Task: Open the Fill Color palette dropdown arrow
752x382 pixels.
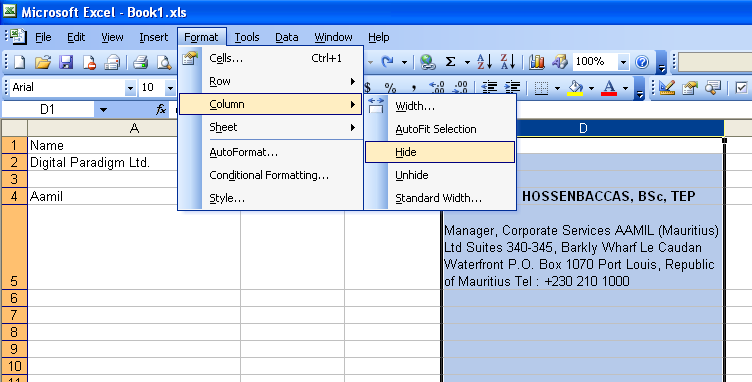Action: coord(591,88)
